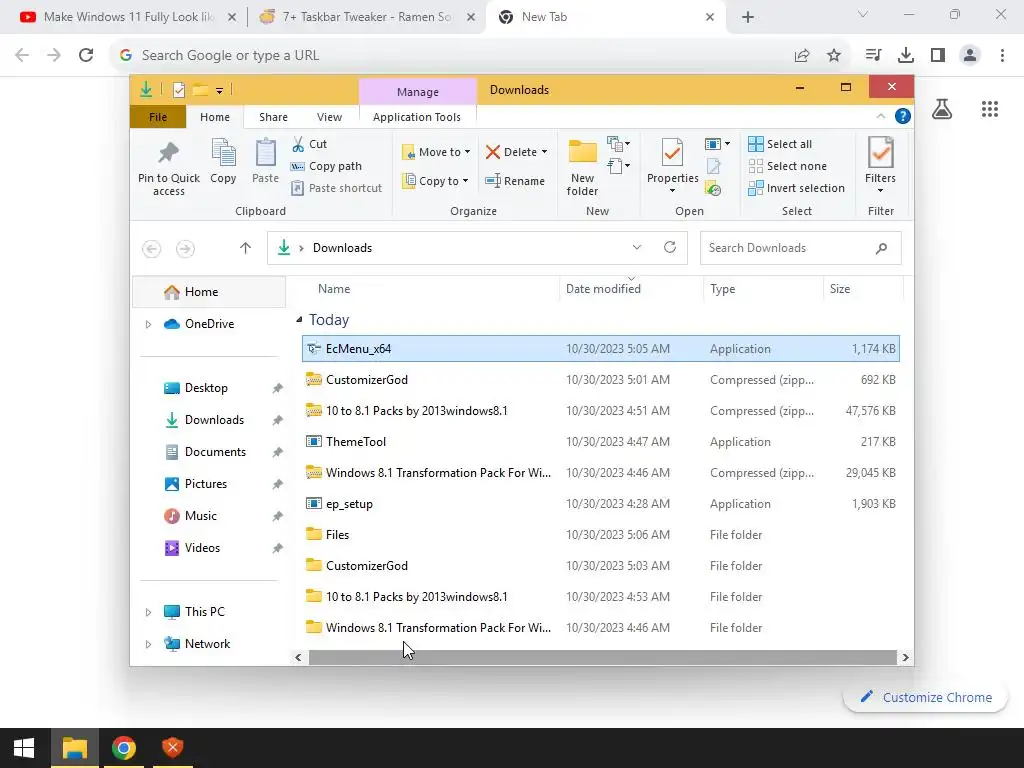Expand OneDrive tree node
Screen dimensions: 1024x768
(x=148, y=324)
